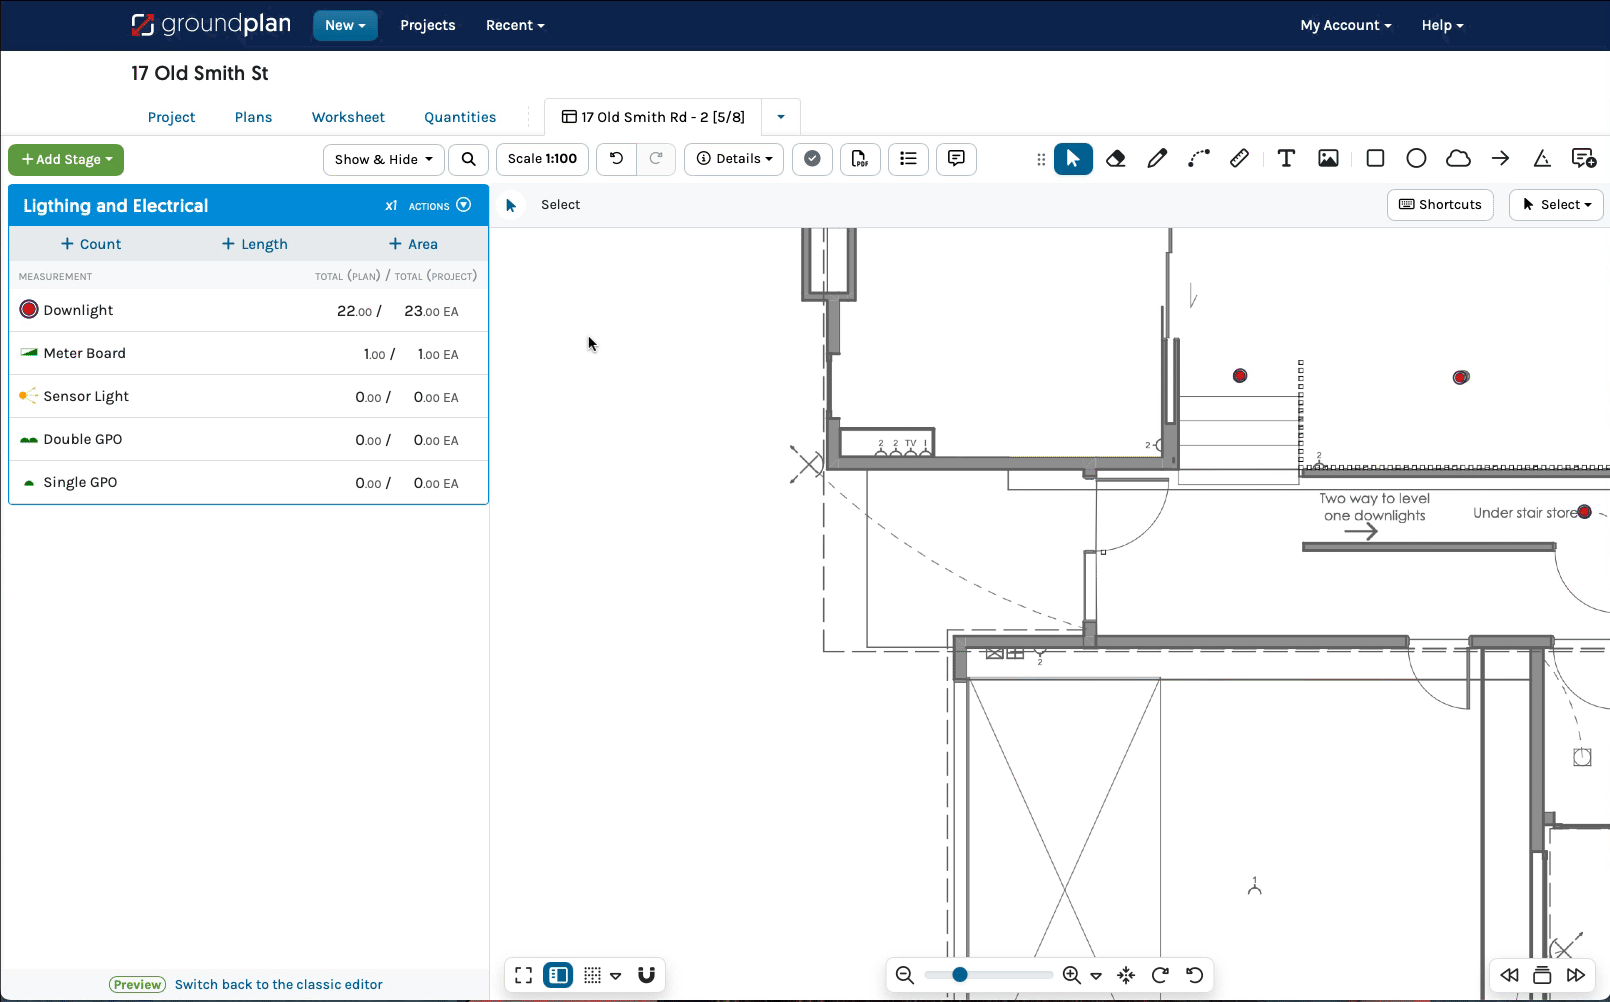Rotate the plan clockwise
This screenshot has height=1002, width=1610.
[1160, 975]
